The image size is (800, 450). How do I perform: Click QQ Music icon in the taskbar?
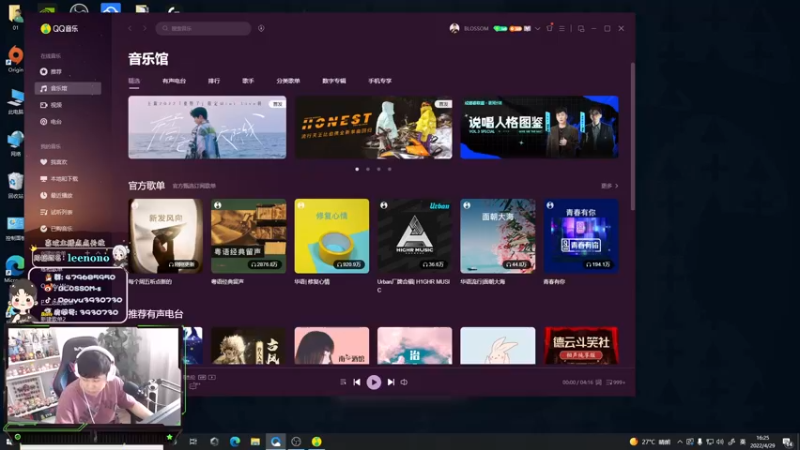point(317,441)
